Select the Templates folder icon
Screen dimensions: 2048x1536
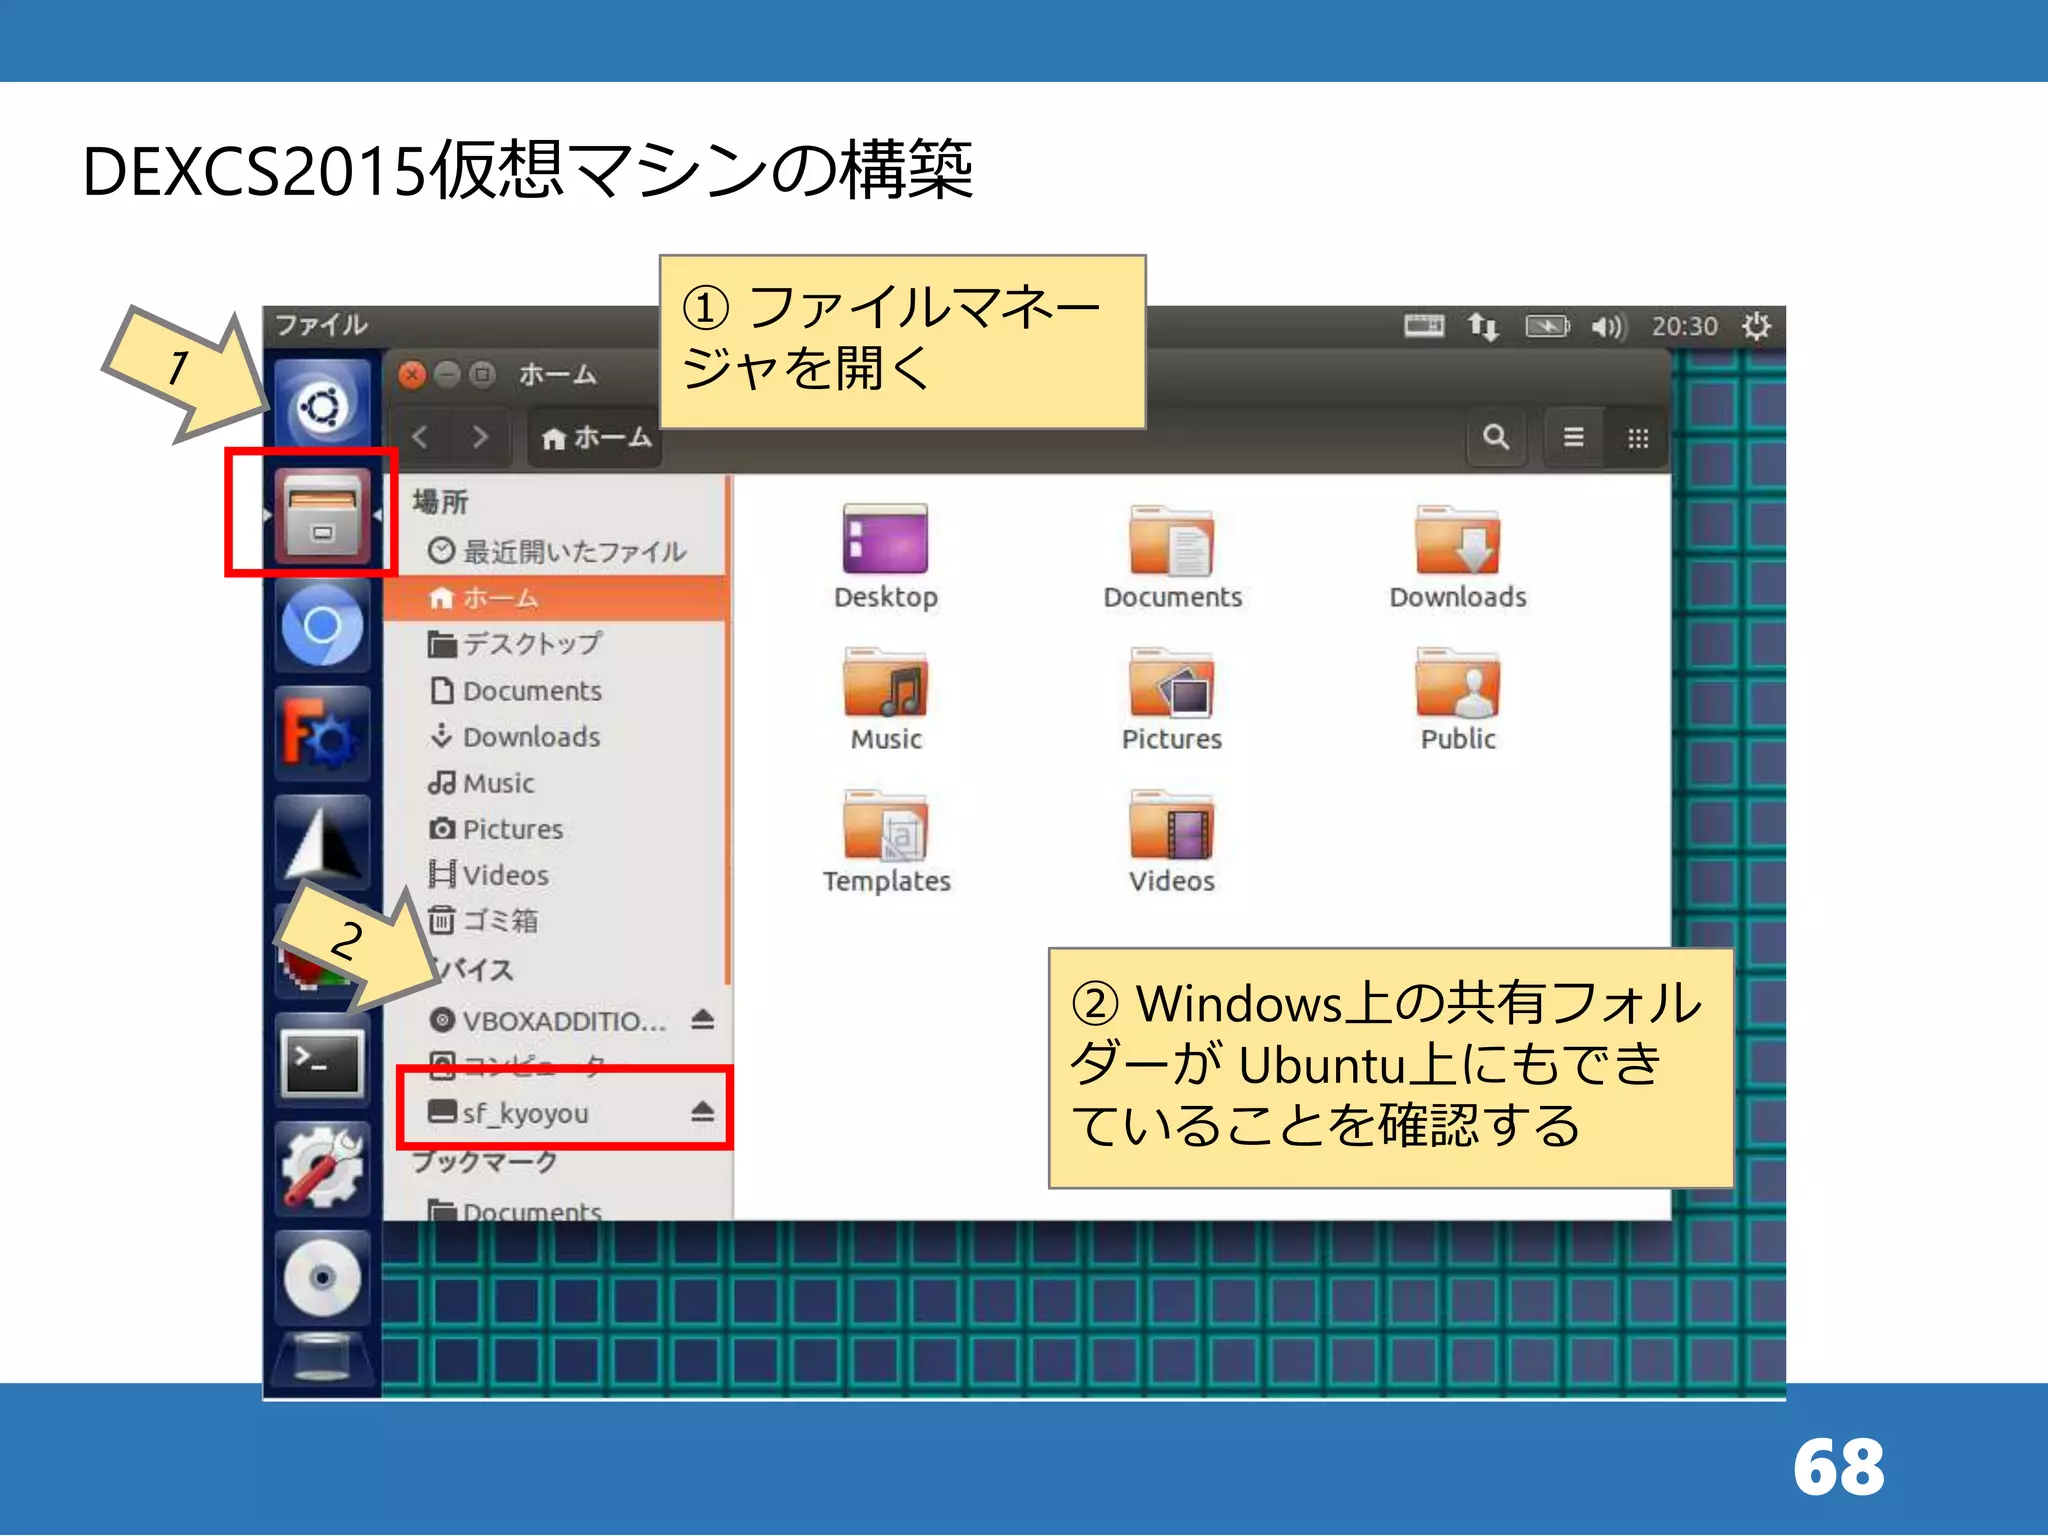[886, 841]
